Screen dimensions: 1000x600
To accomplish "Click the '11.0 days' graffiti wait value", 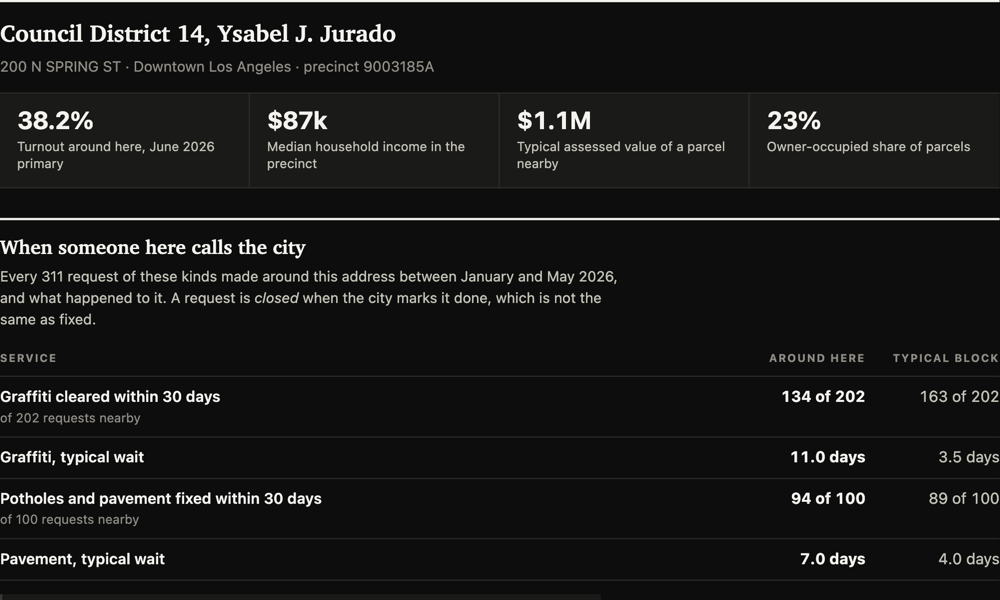I will (x=828, y=457).
